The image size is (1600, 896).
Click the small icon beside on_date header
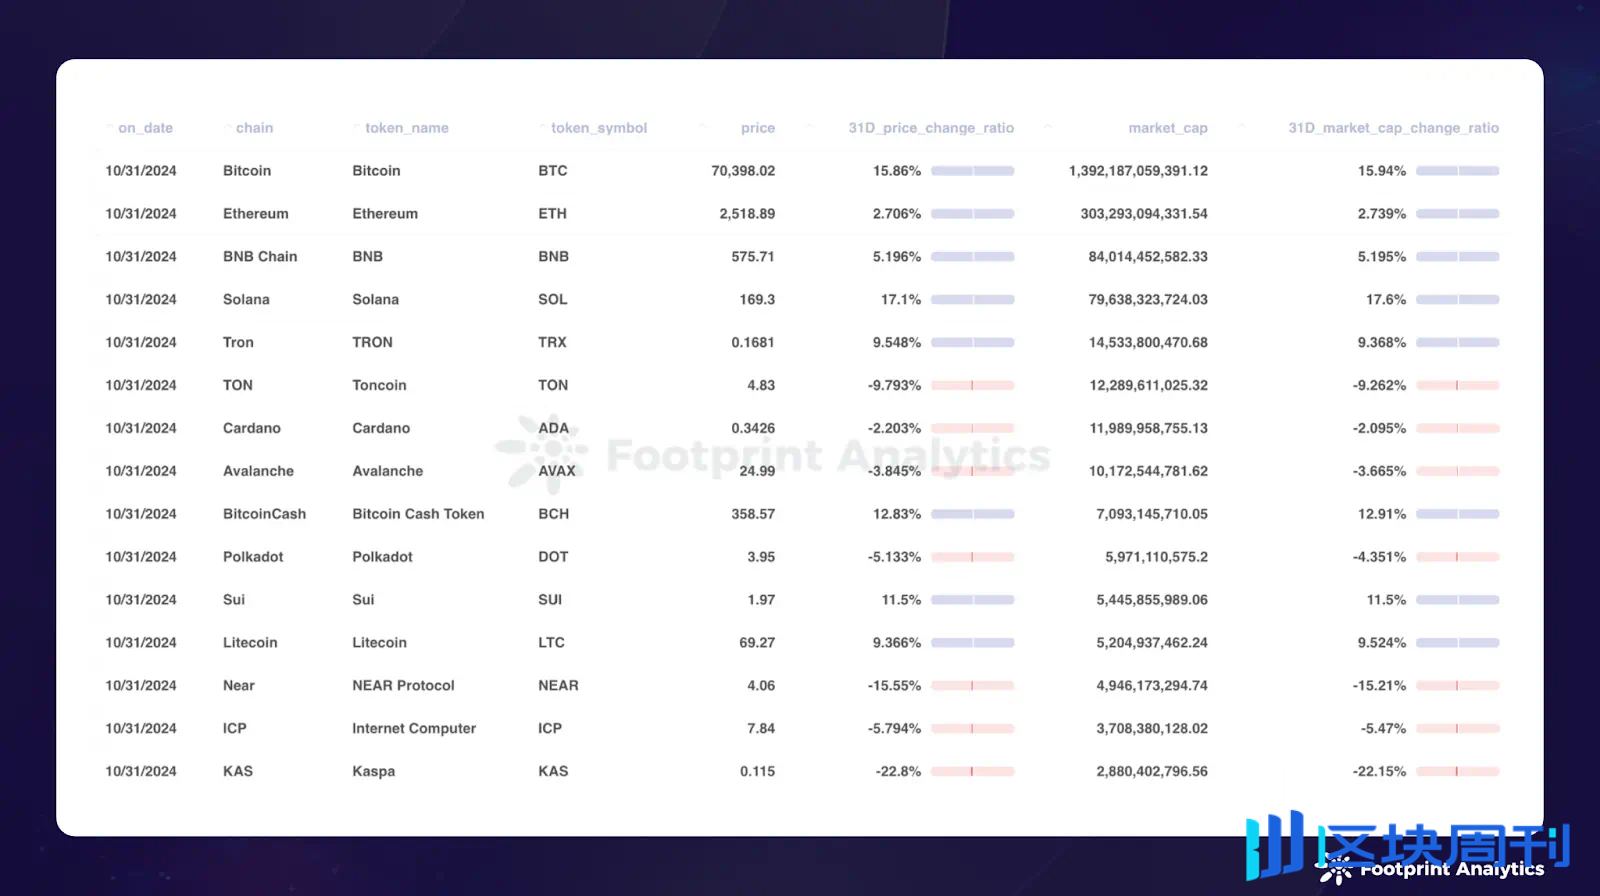110,127
